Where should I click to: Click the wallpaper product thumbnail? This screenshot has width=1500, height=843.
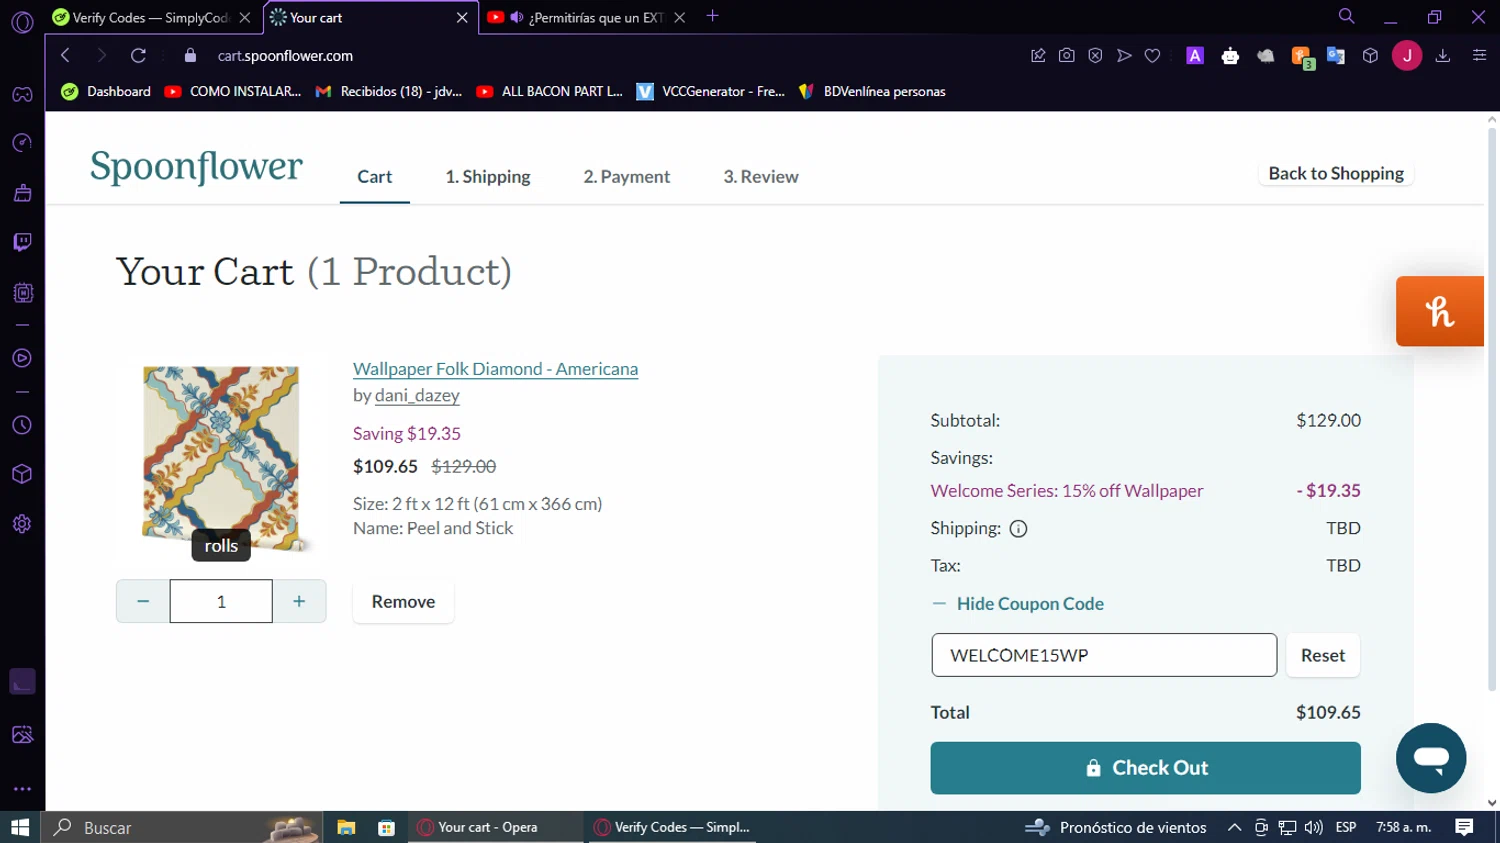pos(221,457)
